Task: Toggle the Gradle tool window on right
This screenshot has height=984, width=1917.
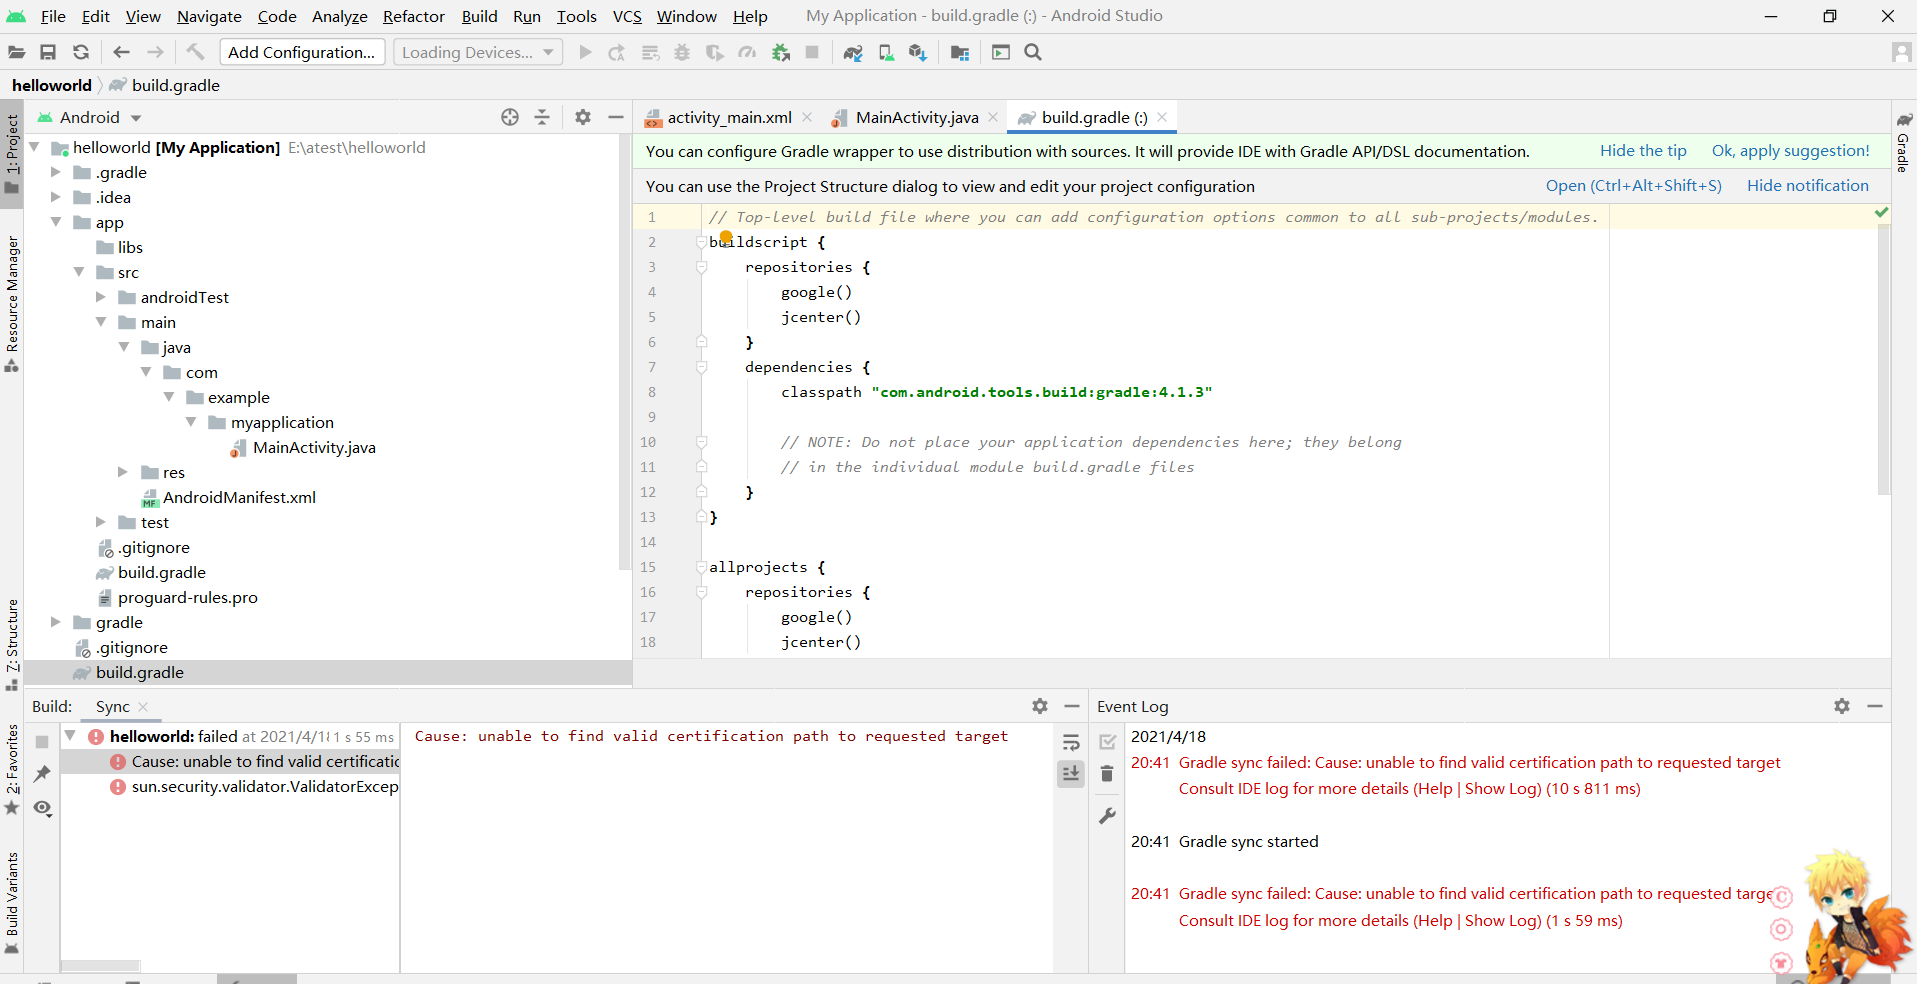Action: 1904,142
